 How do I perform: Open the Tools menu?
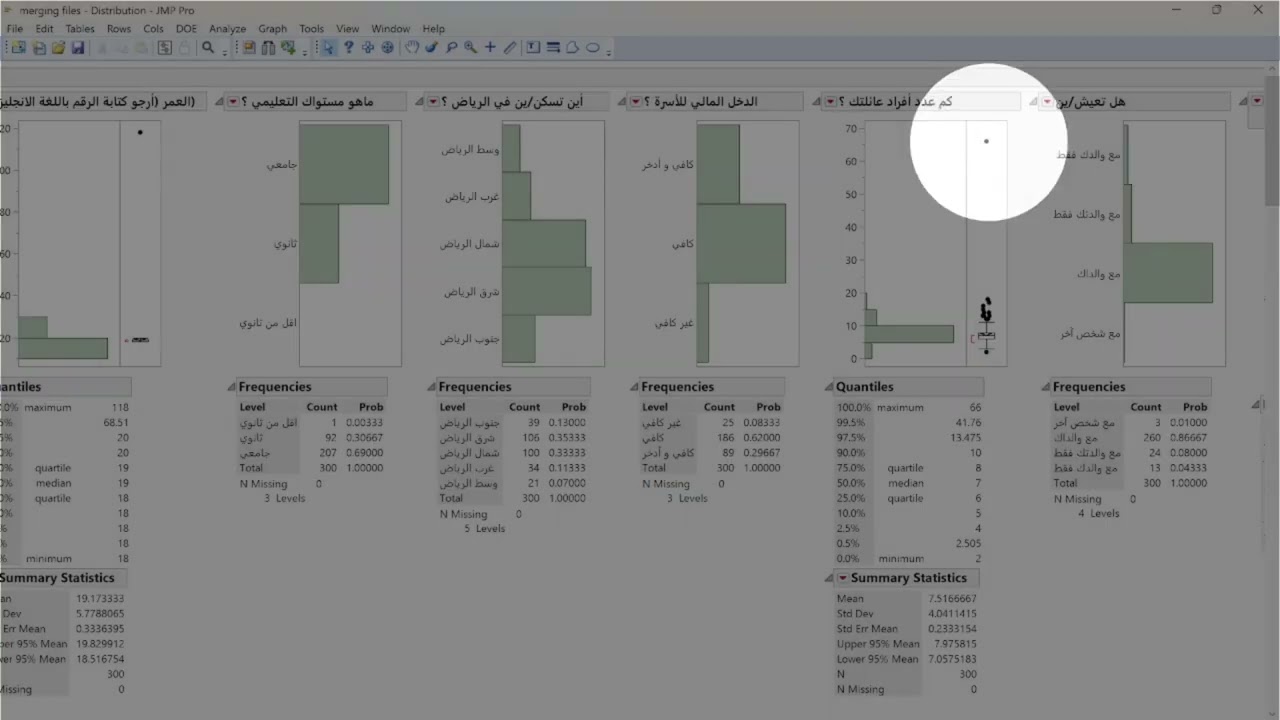(x=311, y=29)
